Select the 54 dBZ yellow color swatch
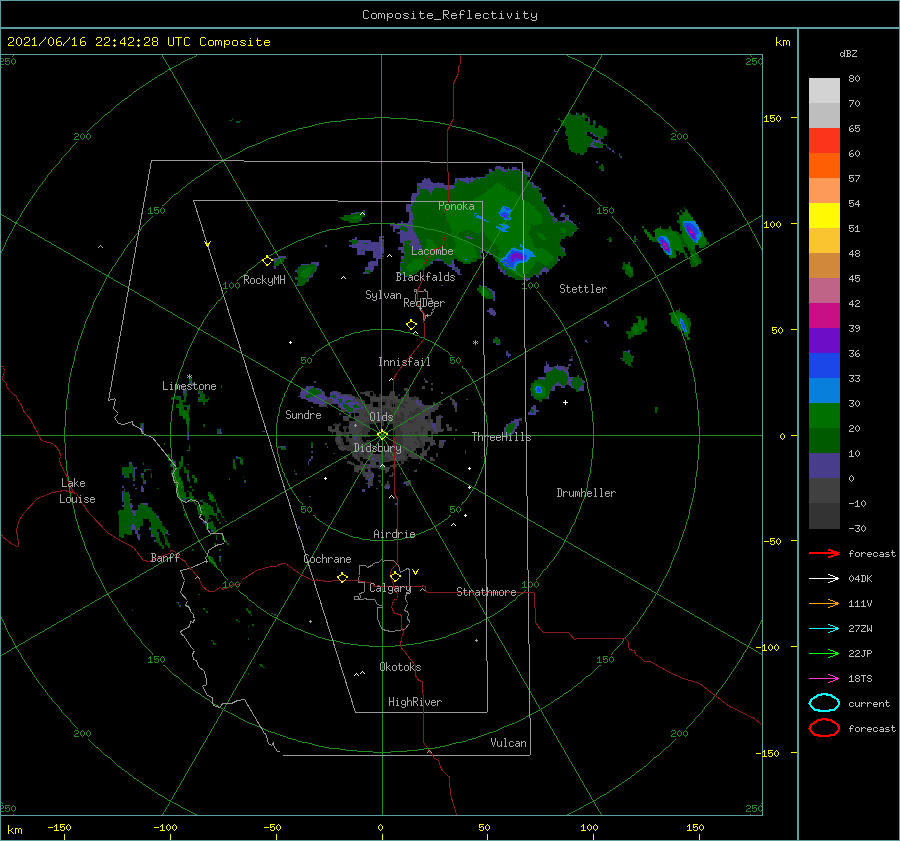Viewport: 900px width, 841px height. click(x=824, y=215)
